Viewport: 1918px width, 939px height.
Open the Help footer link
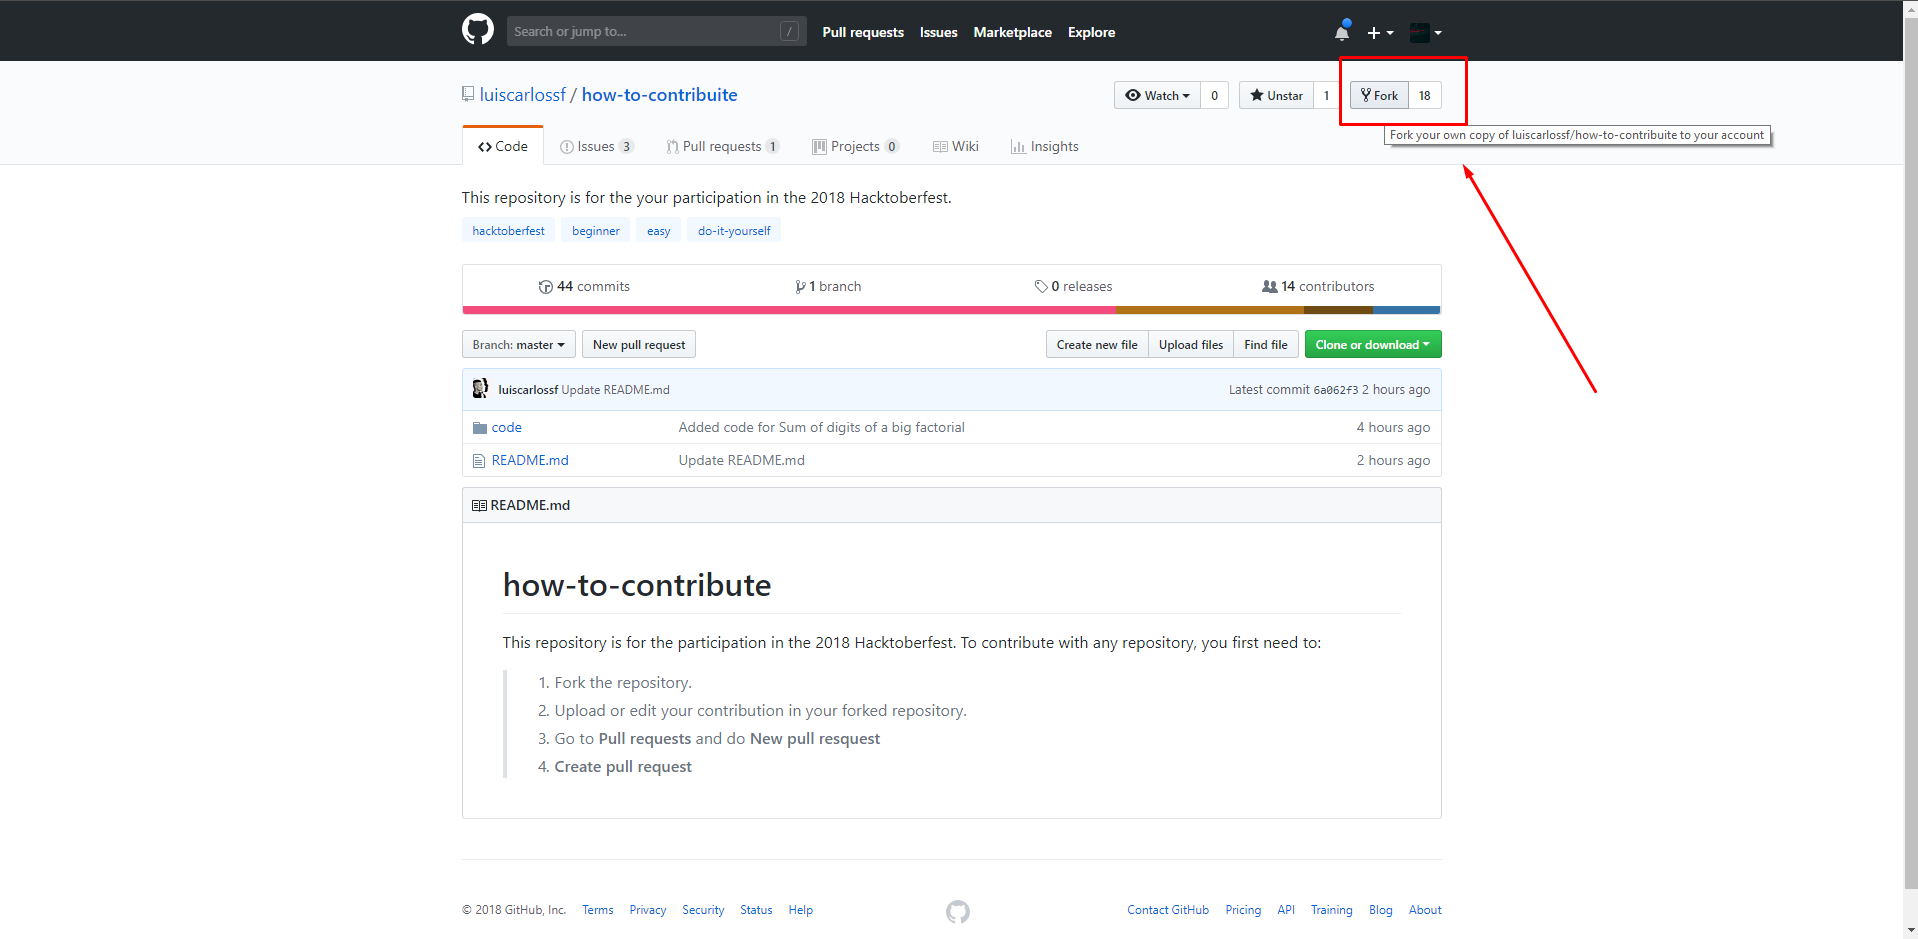[x=800, y=910]
